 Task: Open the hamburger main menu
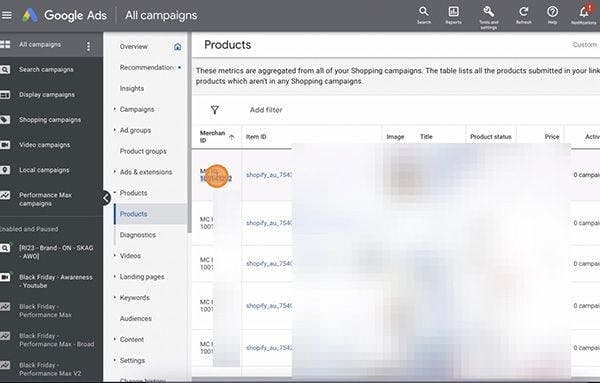tap(7, 15)
